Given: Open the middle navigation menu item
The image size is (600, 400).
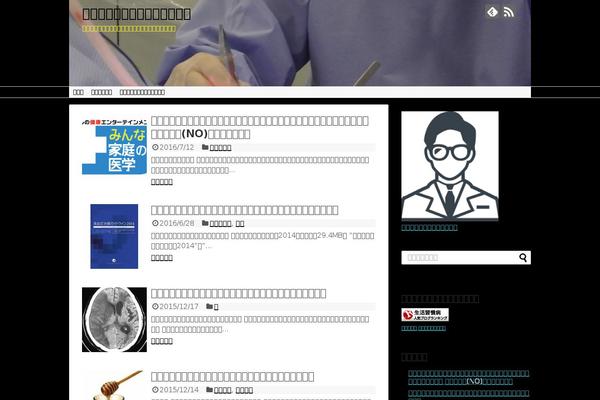Looking at the screenshot, I should (101, 92).
